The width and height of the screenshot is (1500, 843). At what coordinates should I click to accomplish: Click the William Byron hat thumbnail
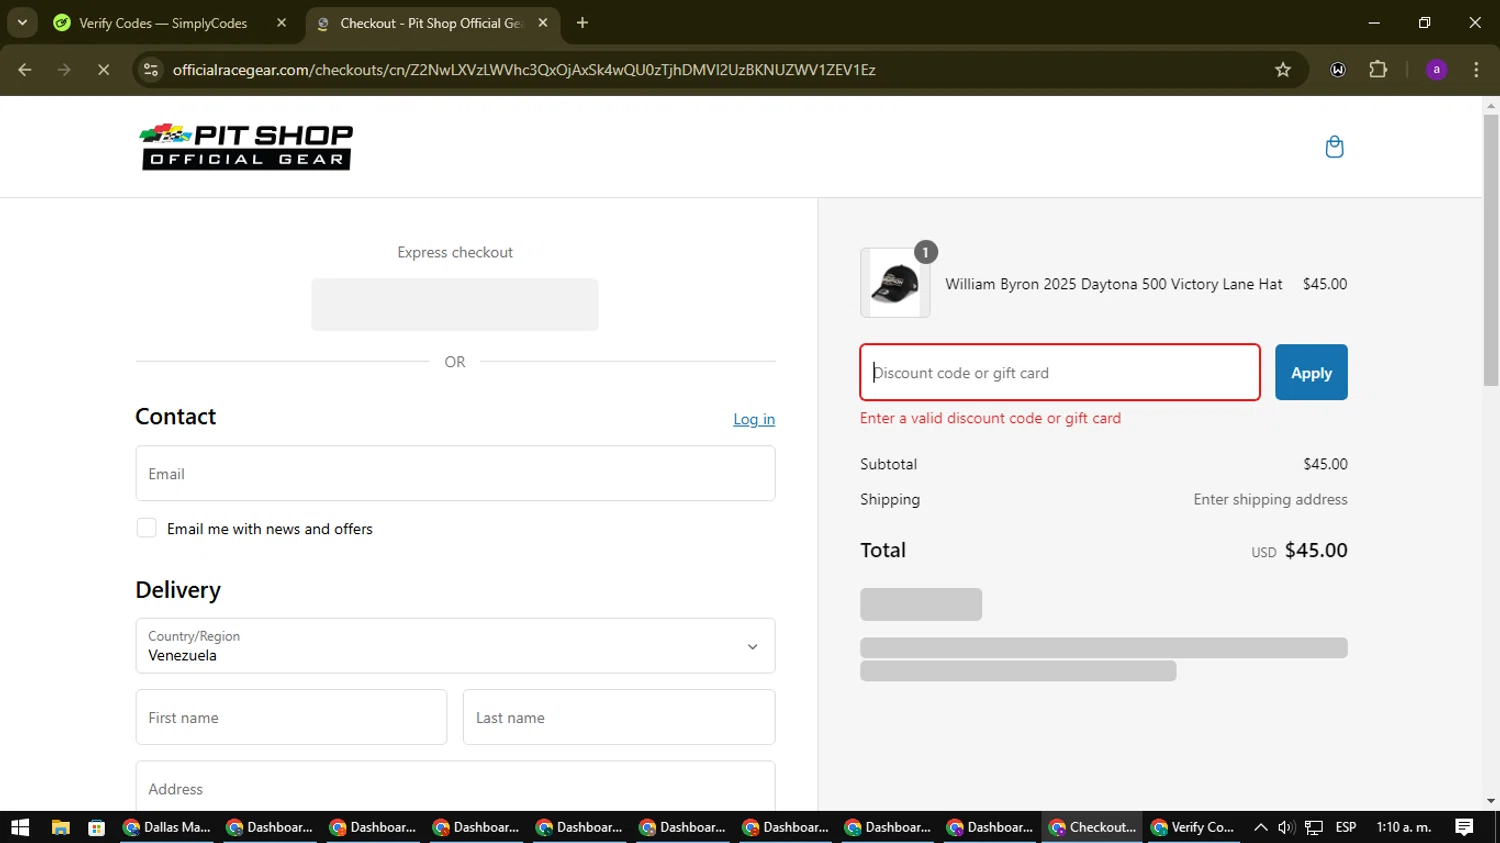tap(895, 283)
